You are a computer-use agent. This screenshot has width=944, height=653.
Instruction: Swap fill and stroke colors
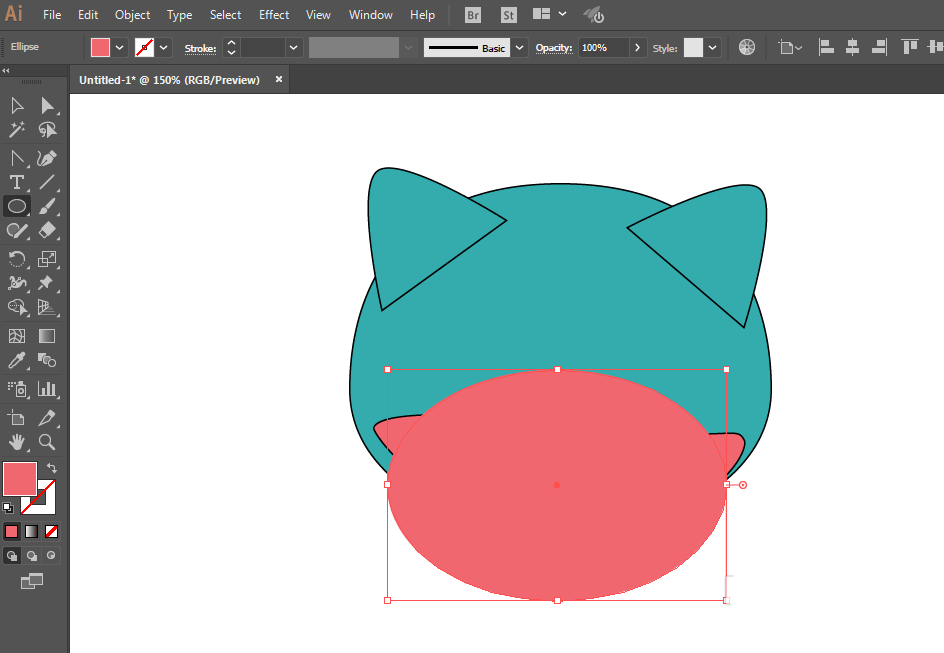click(x=52, y=468)
